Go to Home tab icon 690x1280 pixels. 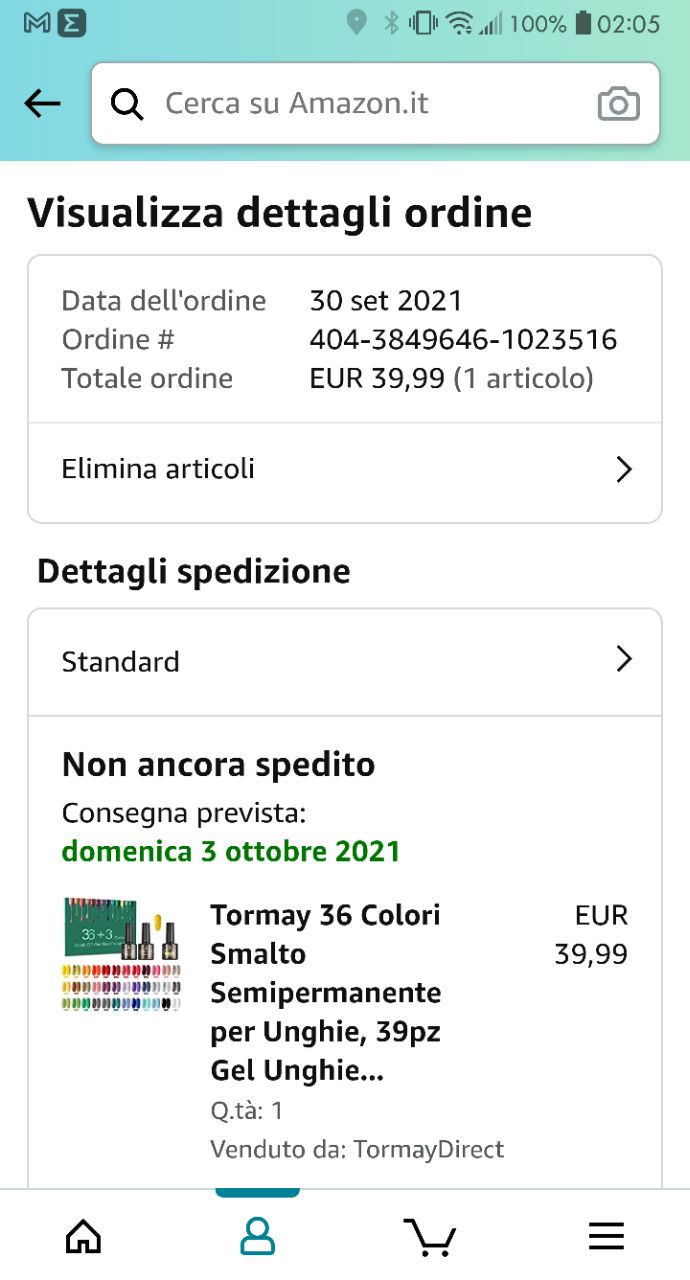click(x=83, y=1236)
